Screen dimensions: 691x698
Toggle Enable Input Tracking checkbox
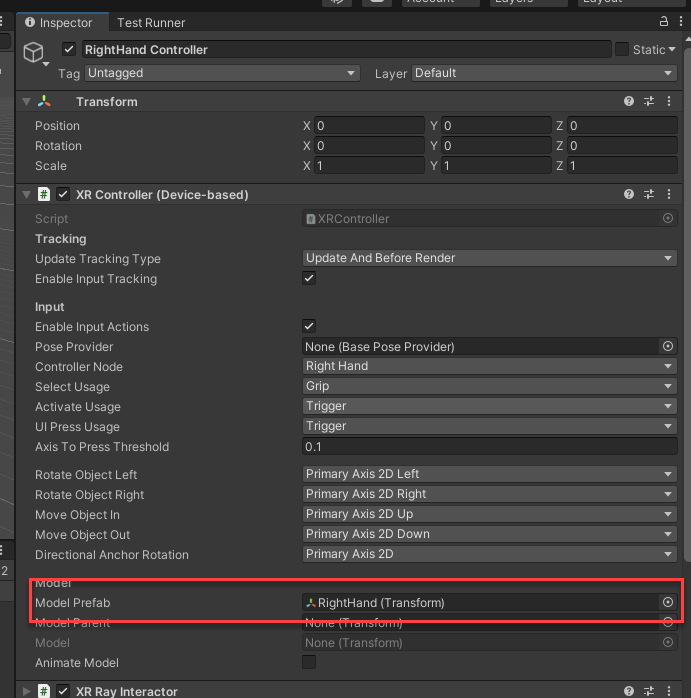coord(309,278)
